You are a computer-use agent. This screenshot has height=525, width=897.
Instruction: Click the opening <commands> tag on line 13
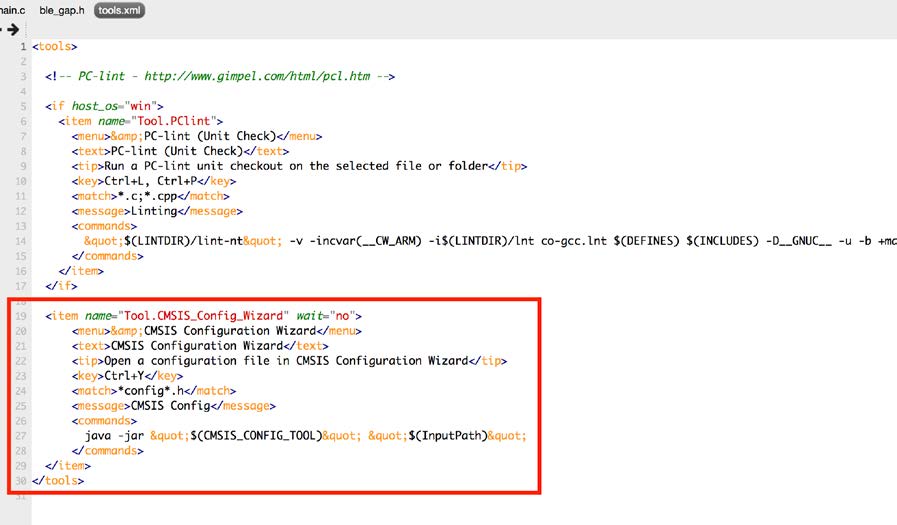pos(104,226)
